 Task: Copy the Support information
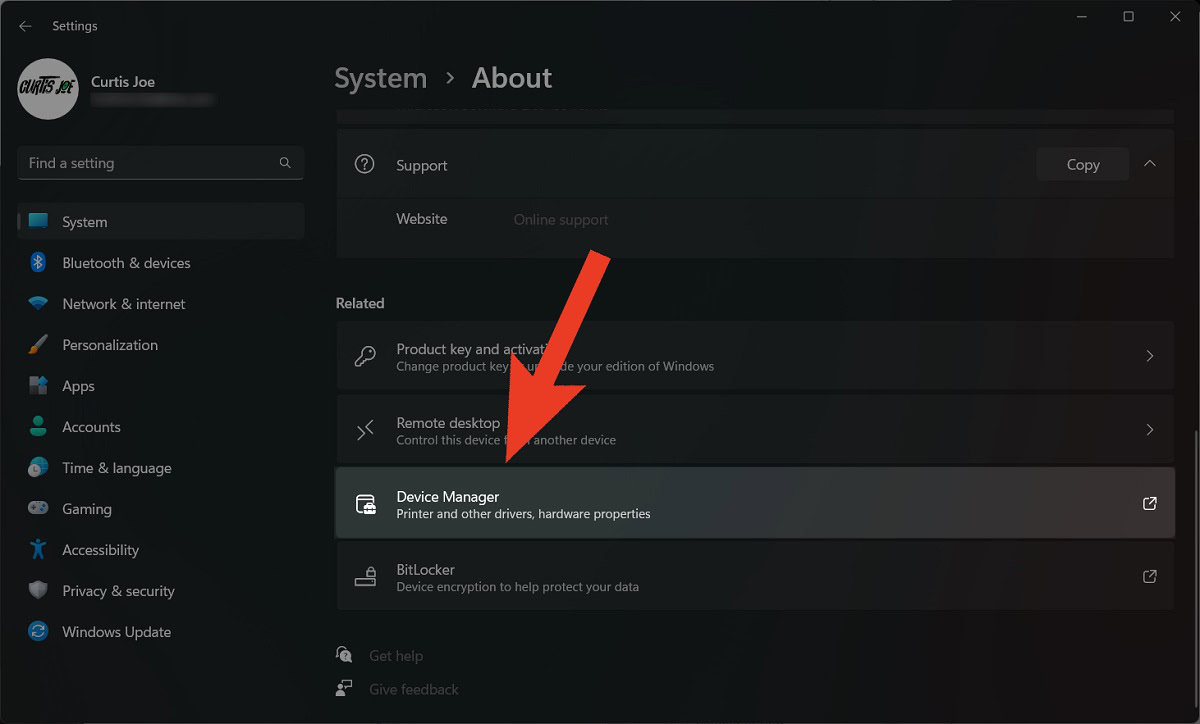[1082, 165]
